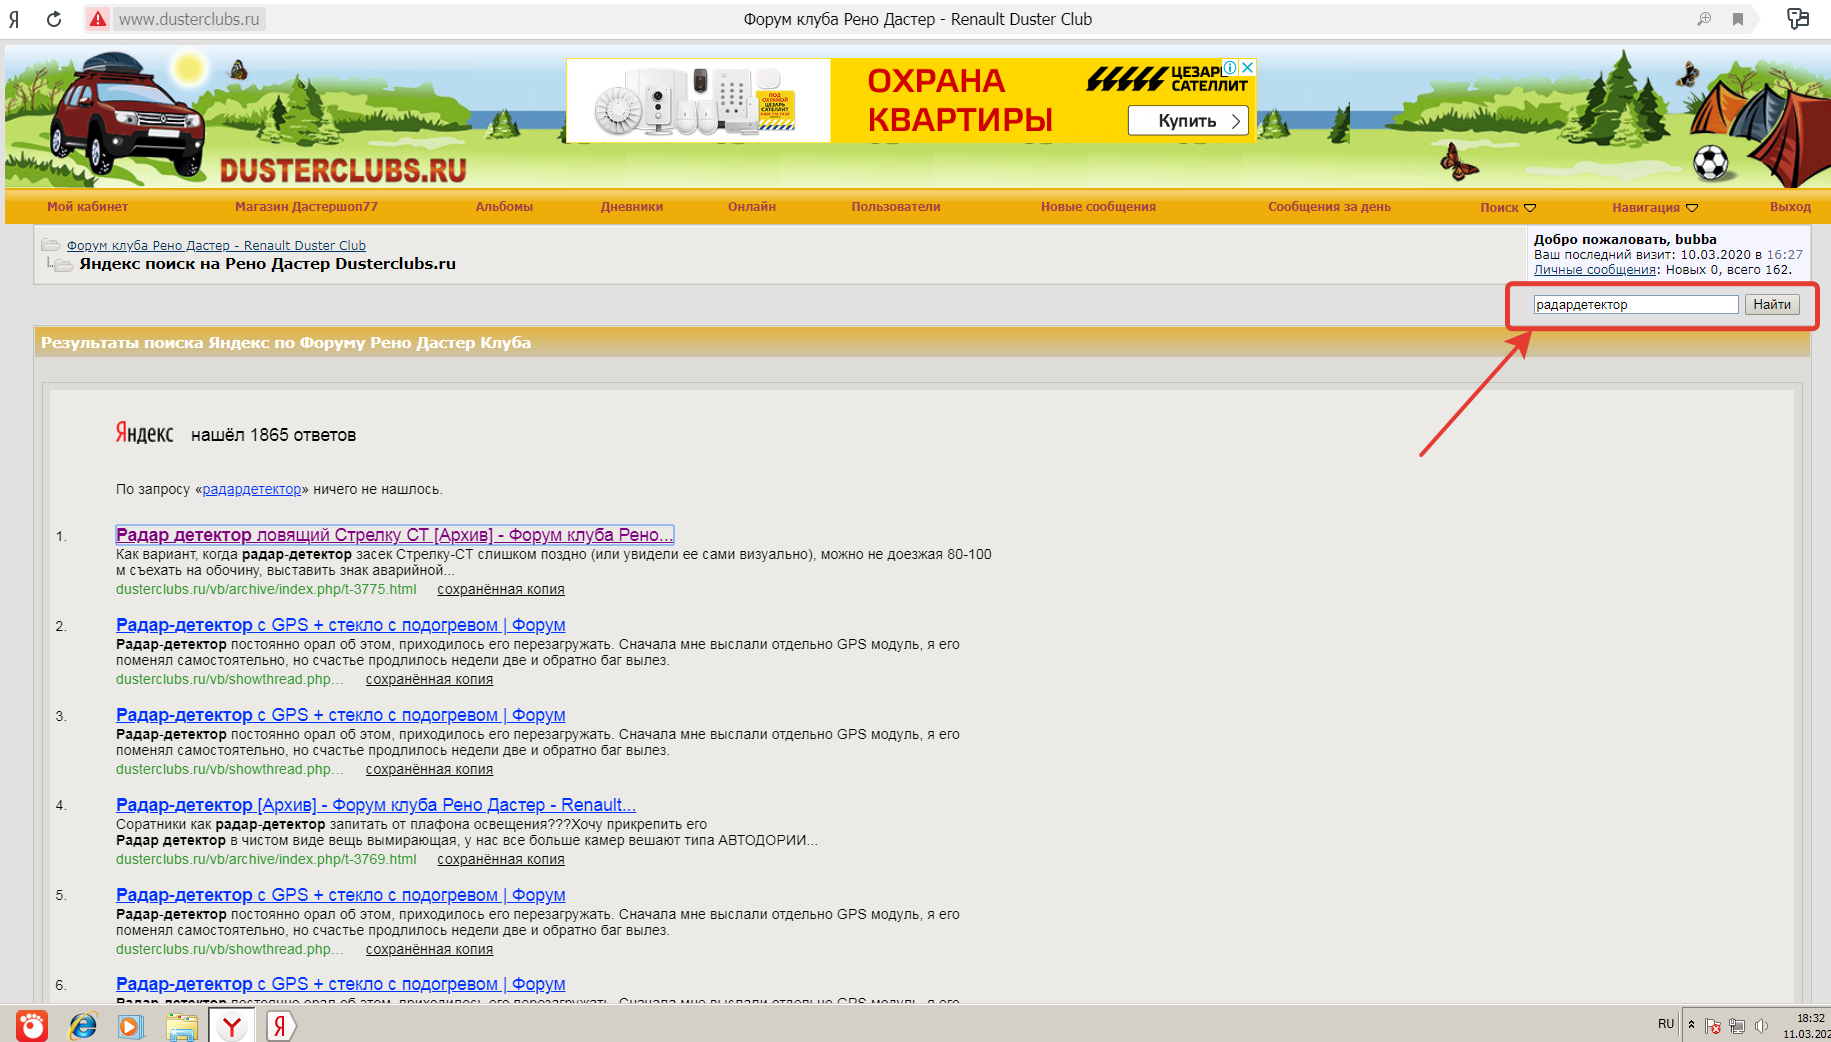The height and width of the screenshot is (1042, 1831).
Task: Open сохранённая копия for result 5
Action: point(429,950)
